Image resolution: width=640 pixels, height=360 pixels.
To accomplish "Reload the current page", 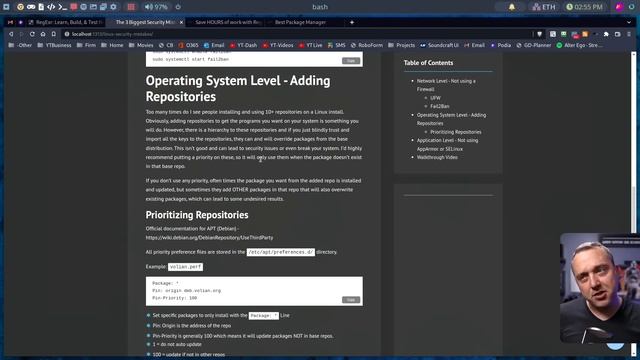I will tap(32, 34).
